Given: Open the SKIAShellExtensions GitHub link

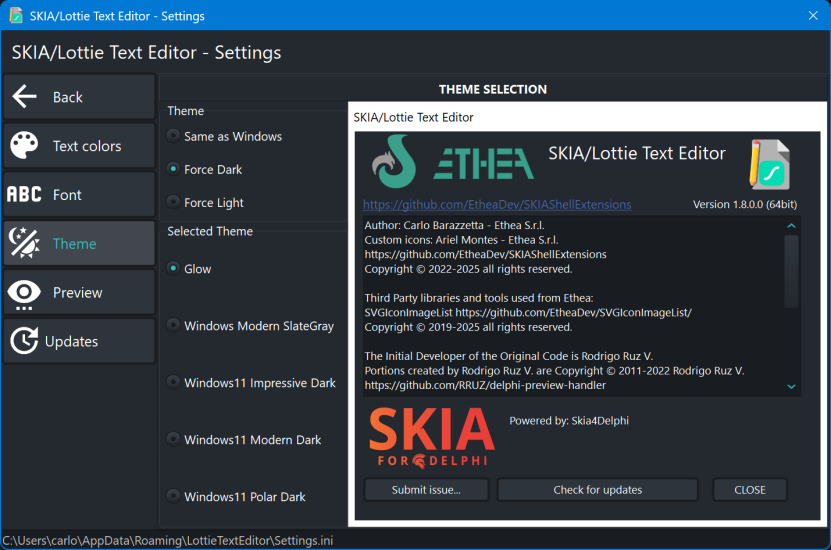Looking at the screenshot, I should click(497, 205).
